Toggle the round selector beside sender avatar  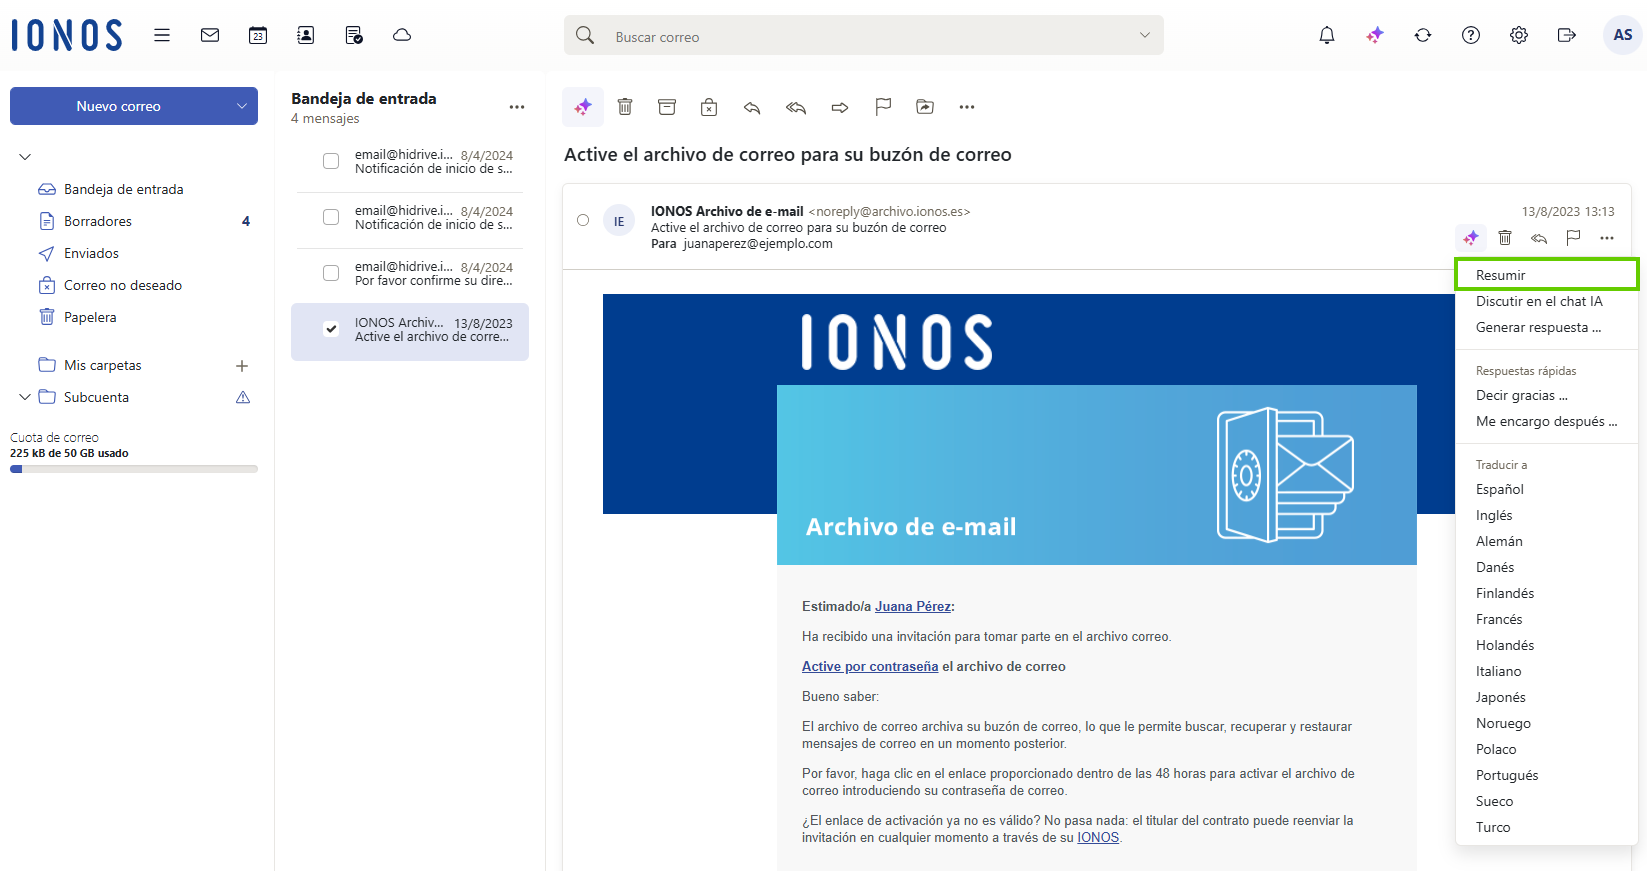(583, 220)
